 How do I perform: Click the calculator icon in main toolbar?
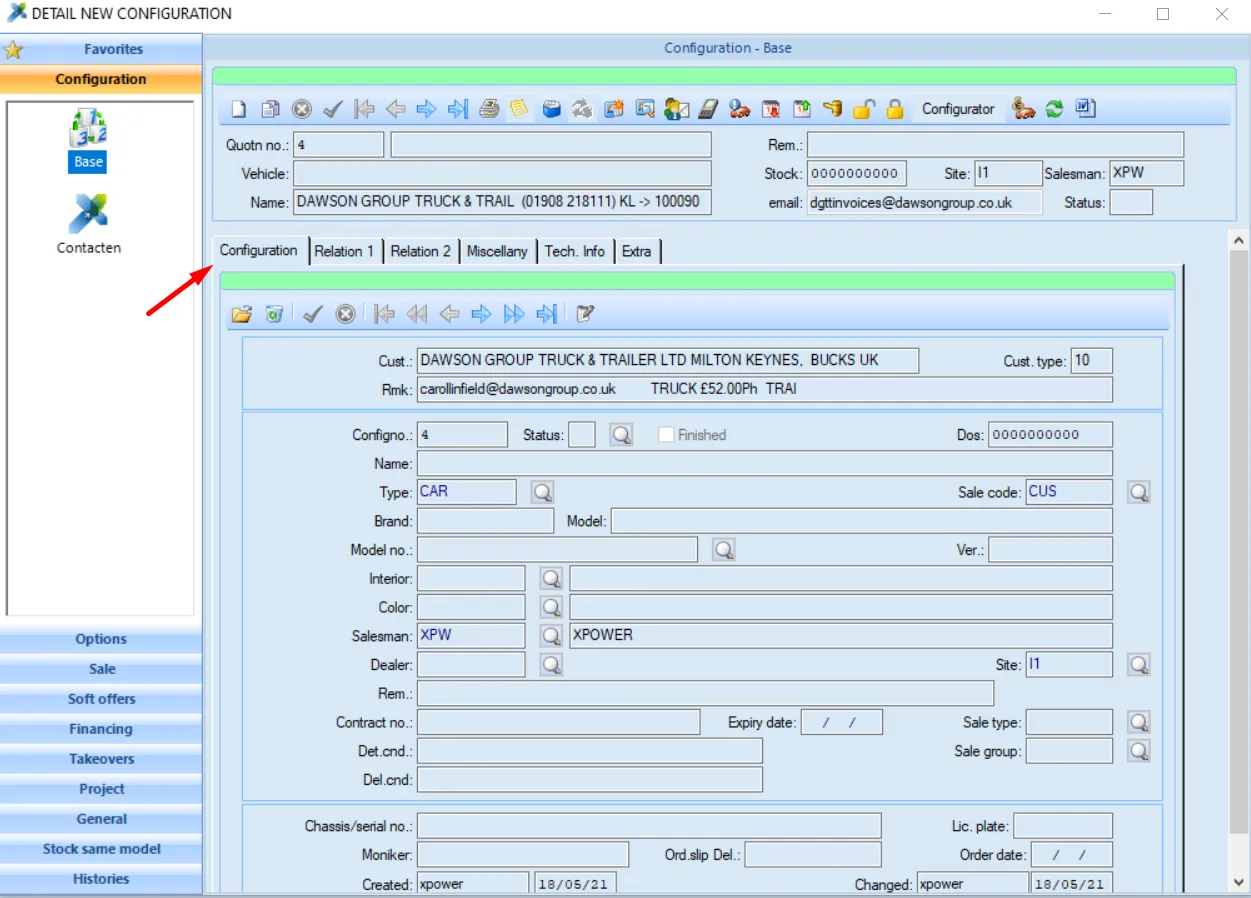(x=708, y=110)
